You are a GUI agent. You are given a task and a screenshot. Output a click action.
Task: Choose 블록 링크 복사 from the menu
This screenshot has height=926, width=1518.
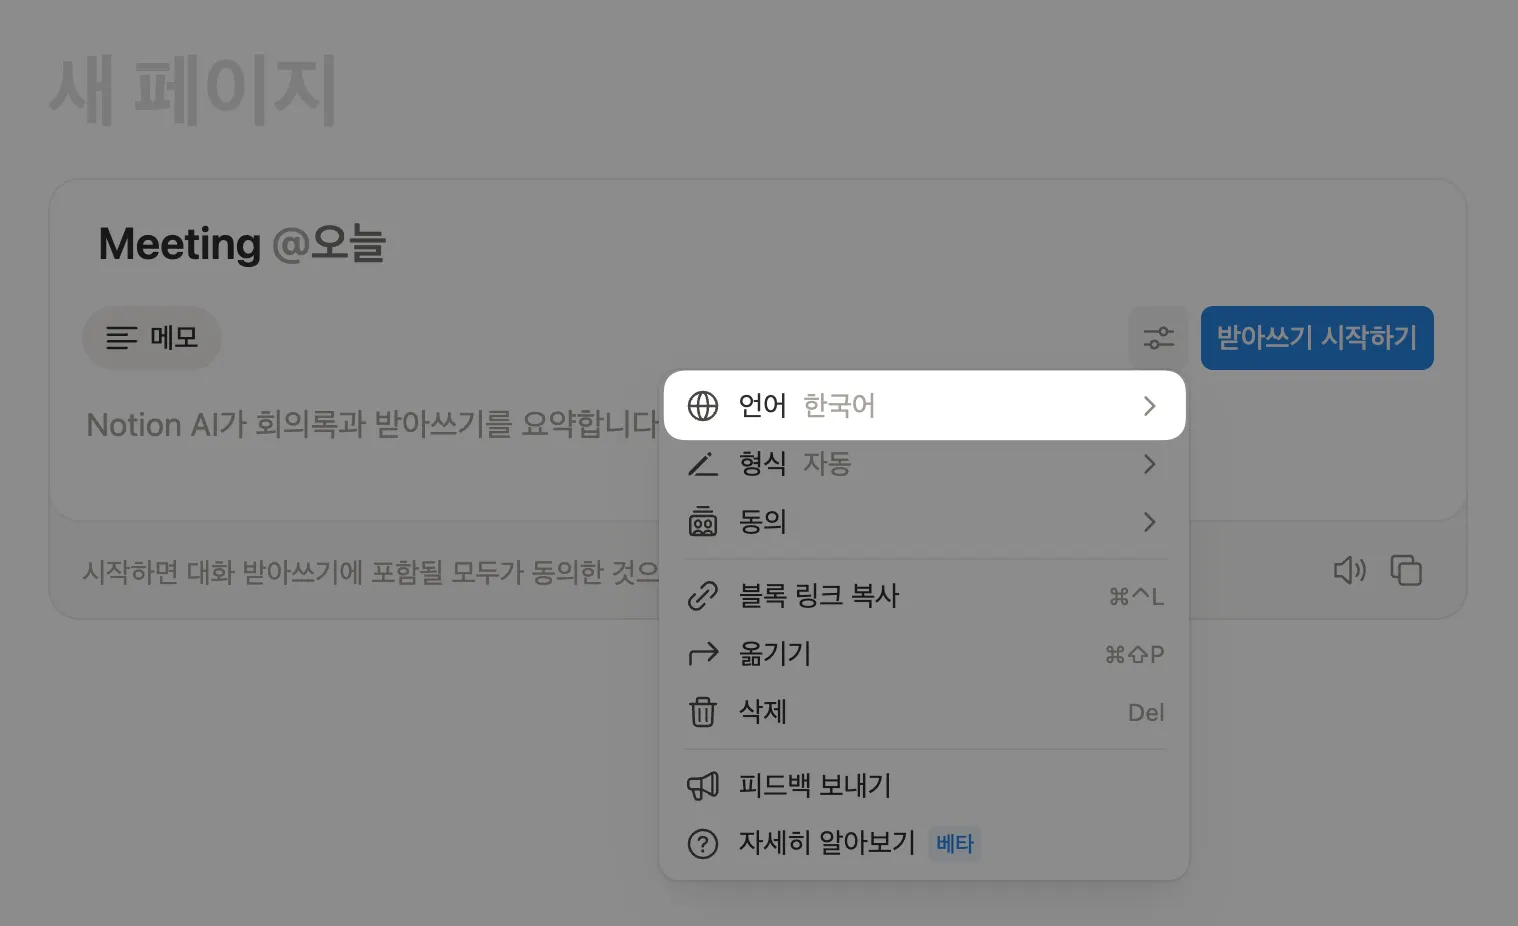coord(924,596)
